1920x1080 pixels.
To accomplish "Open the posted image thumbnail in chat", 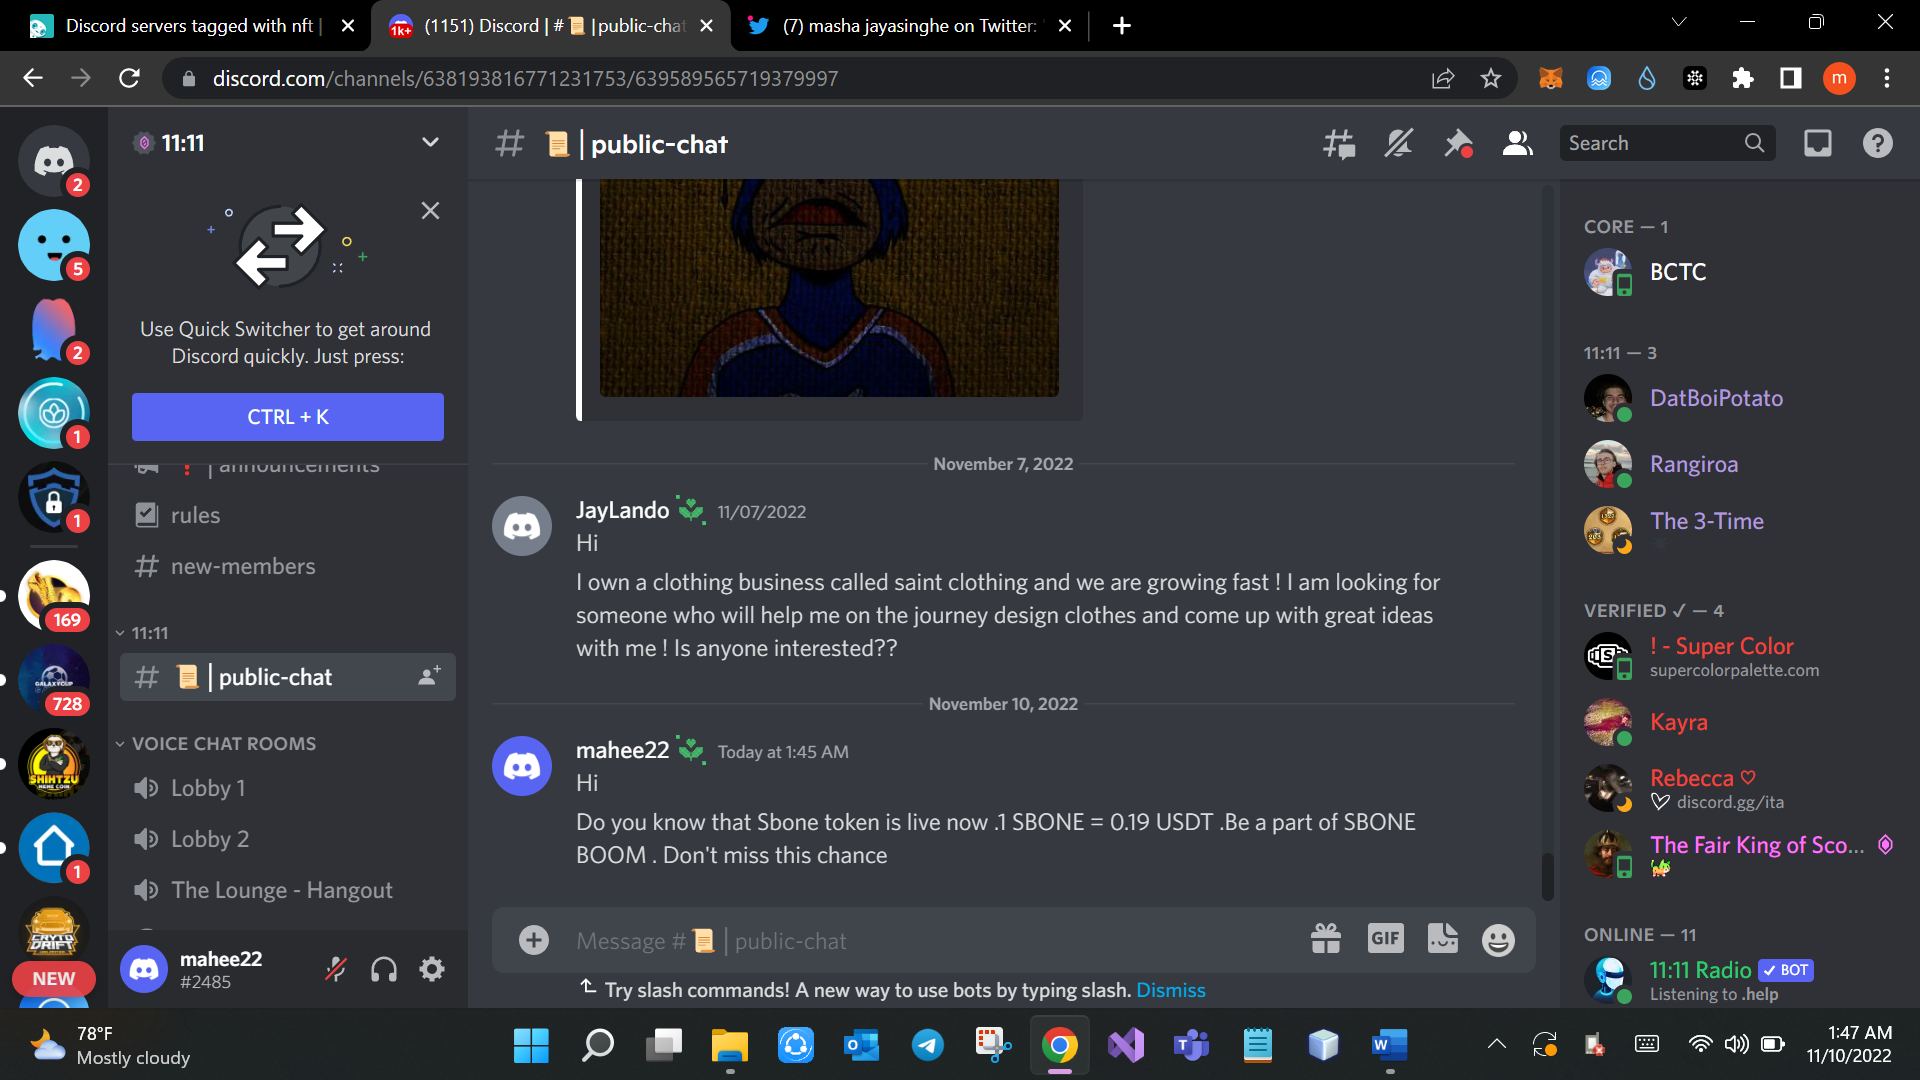I will (829, 289).
